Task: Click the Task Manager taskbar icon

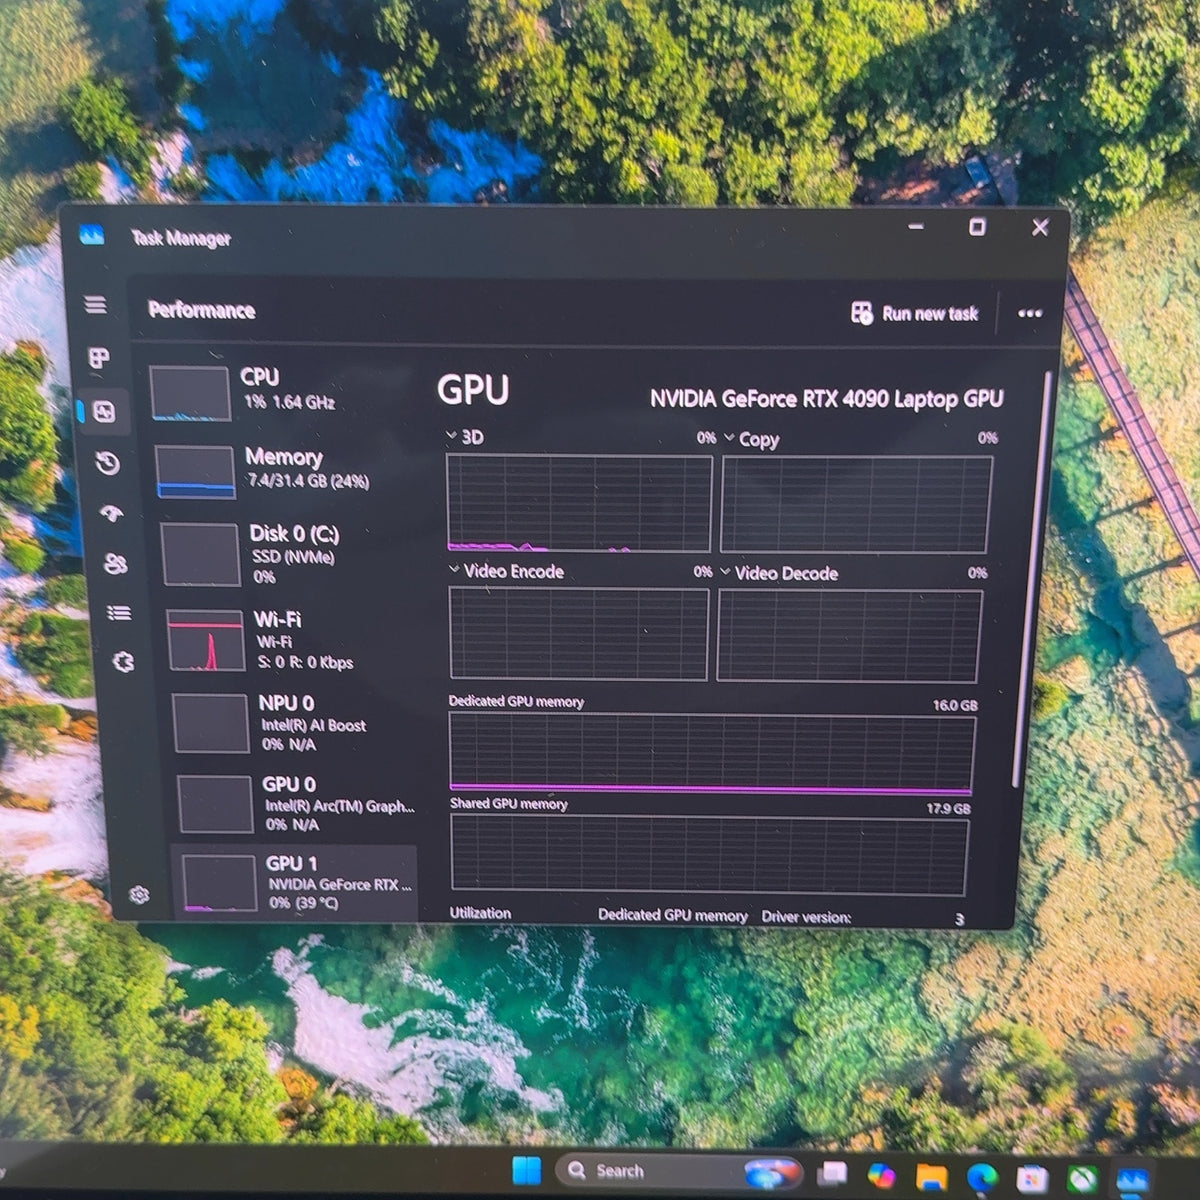Action: [1133, 1181]
